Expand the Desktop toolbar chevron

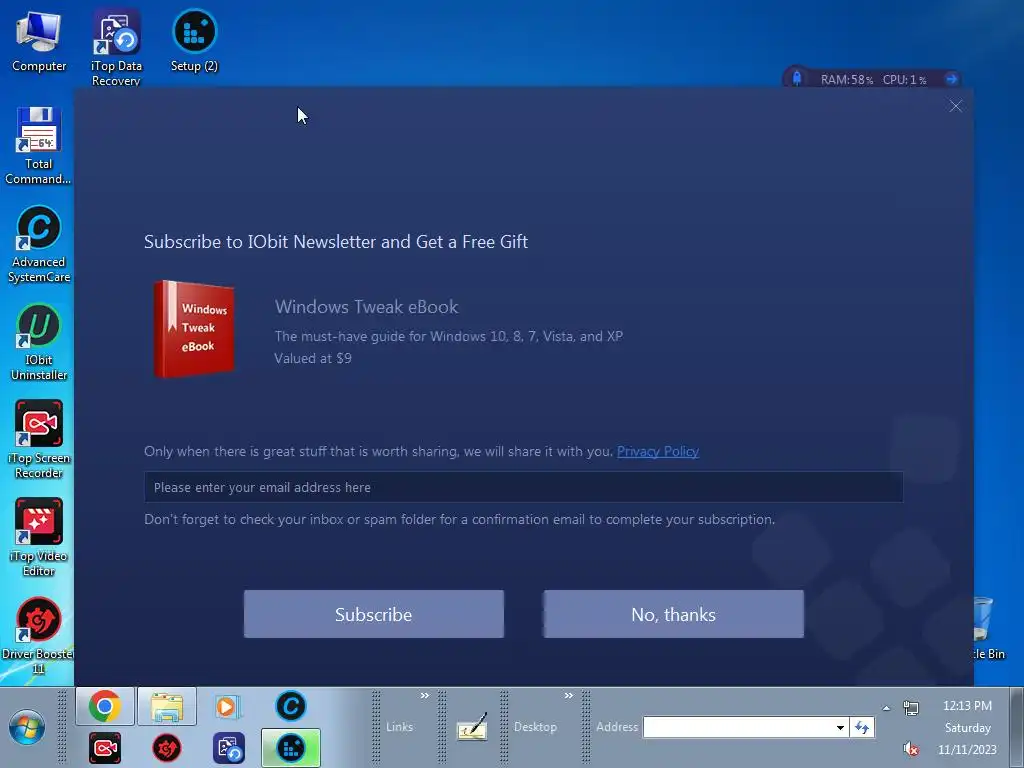pyautogui.click(x=568, y=696)
